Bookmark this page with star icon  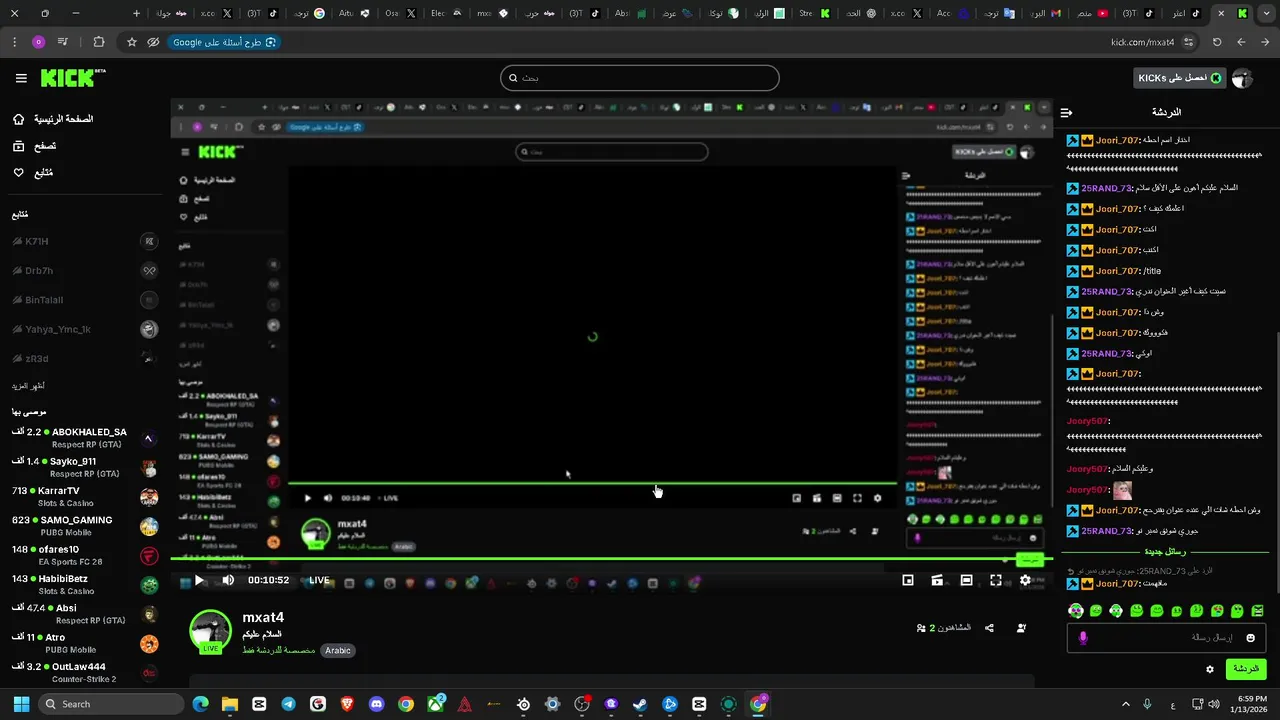(132, 42)
